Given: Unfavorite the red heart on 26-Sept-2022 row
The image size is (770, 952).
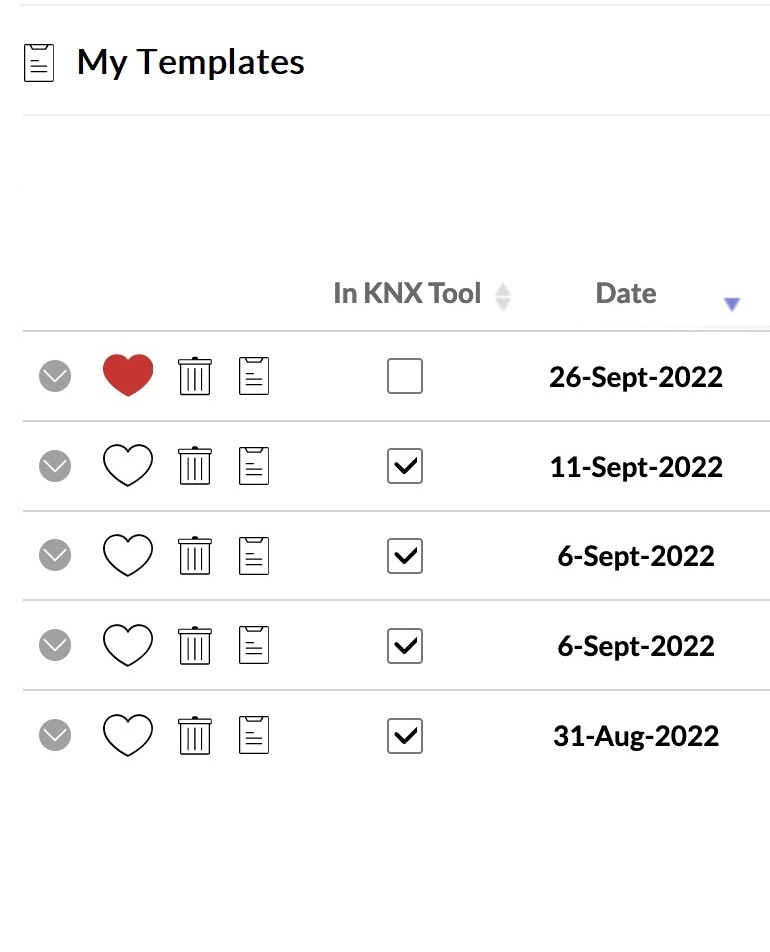Looking at the screenshot, I should 128,376.
